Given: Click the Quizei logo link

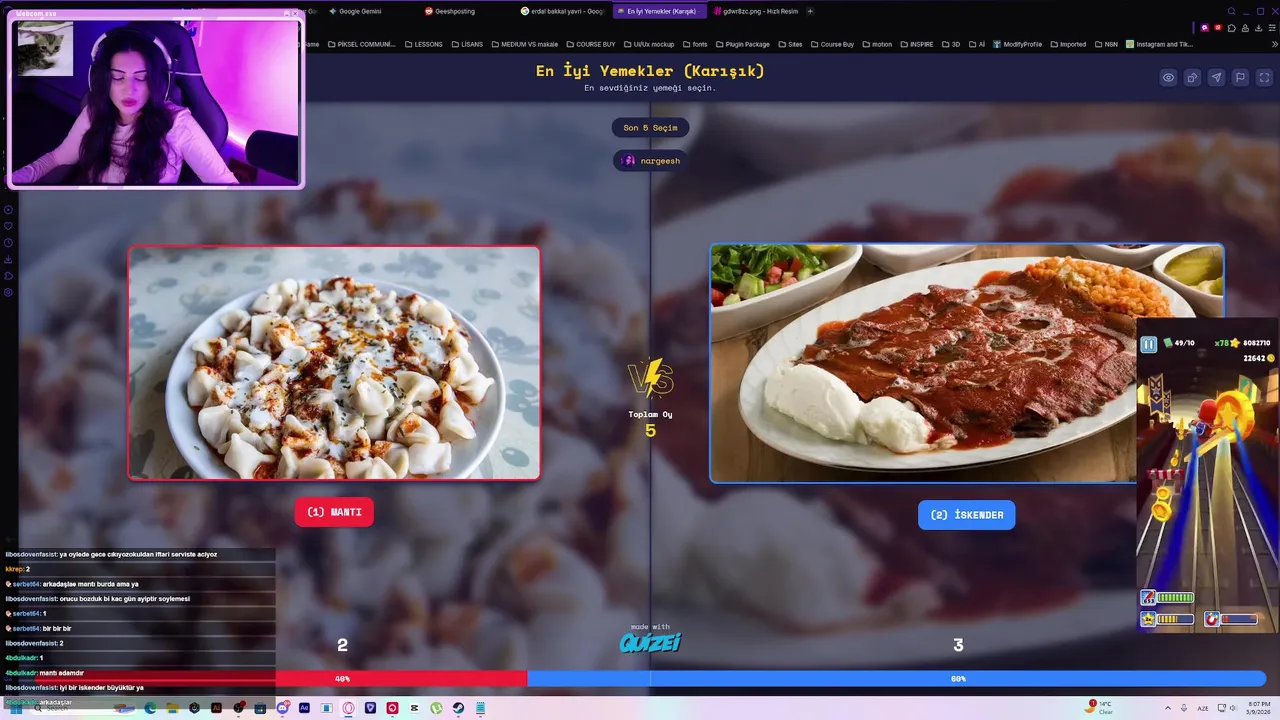Looking at the screenshot, I should (650, 642).
